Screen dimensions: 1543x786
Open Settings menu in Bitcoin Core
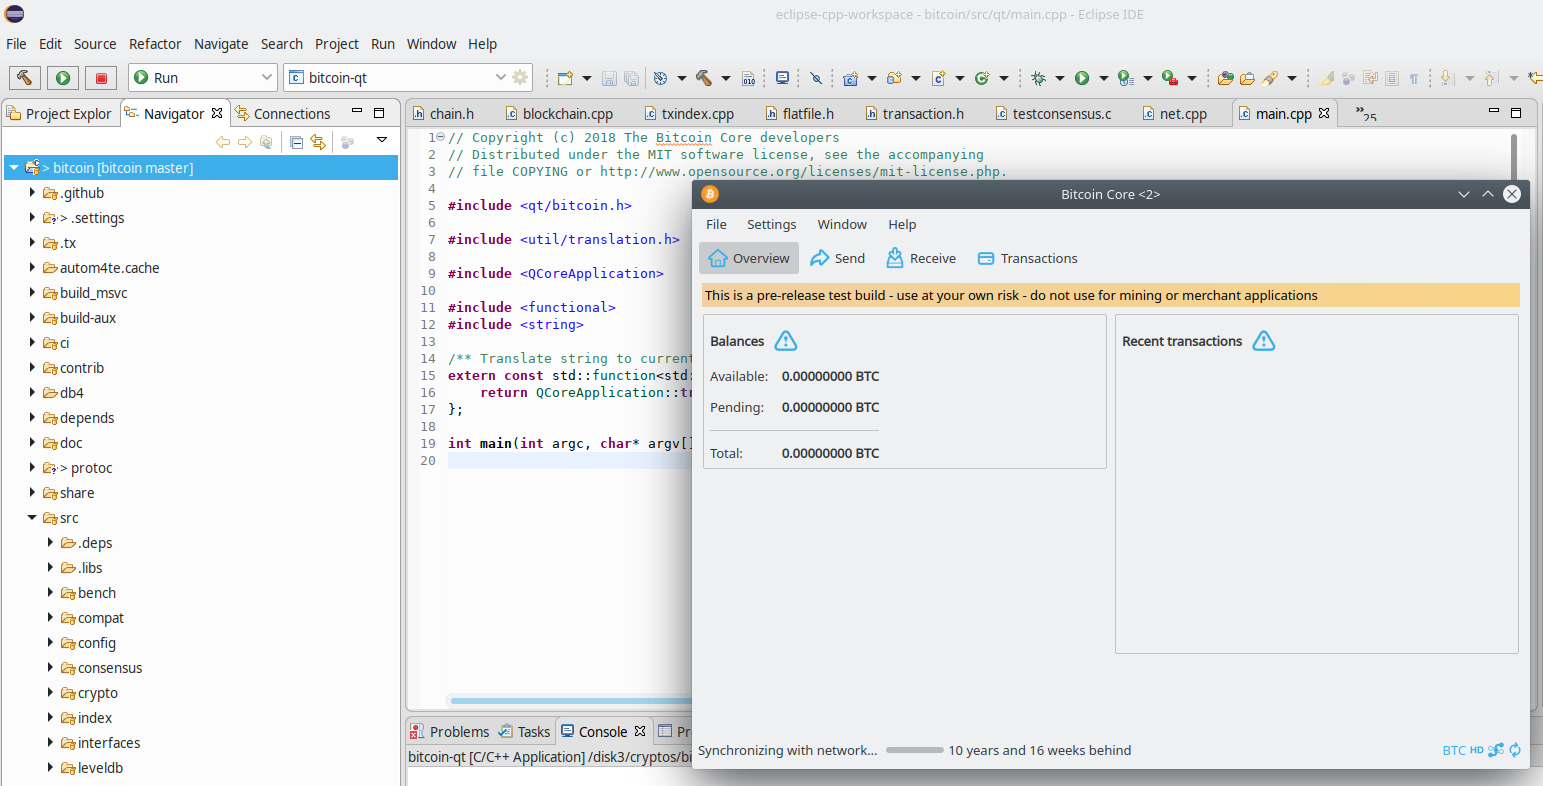pos(771,224)
